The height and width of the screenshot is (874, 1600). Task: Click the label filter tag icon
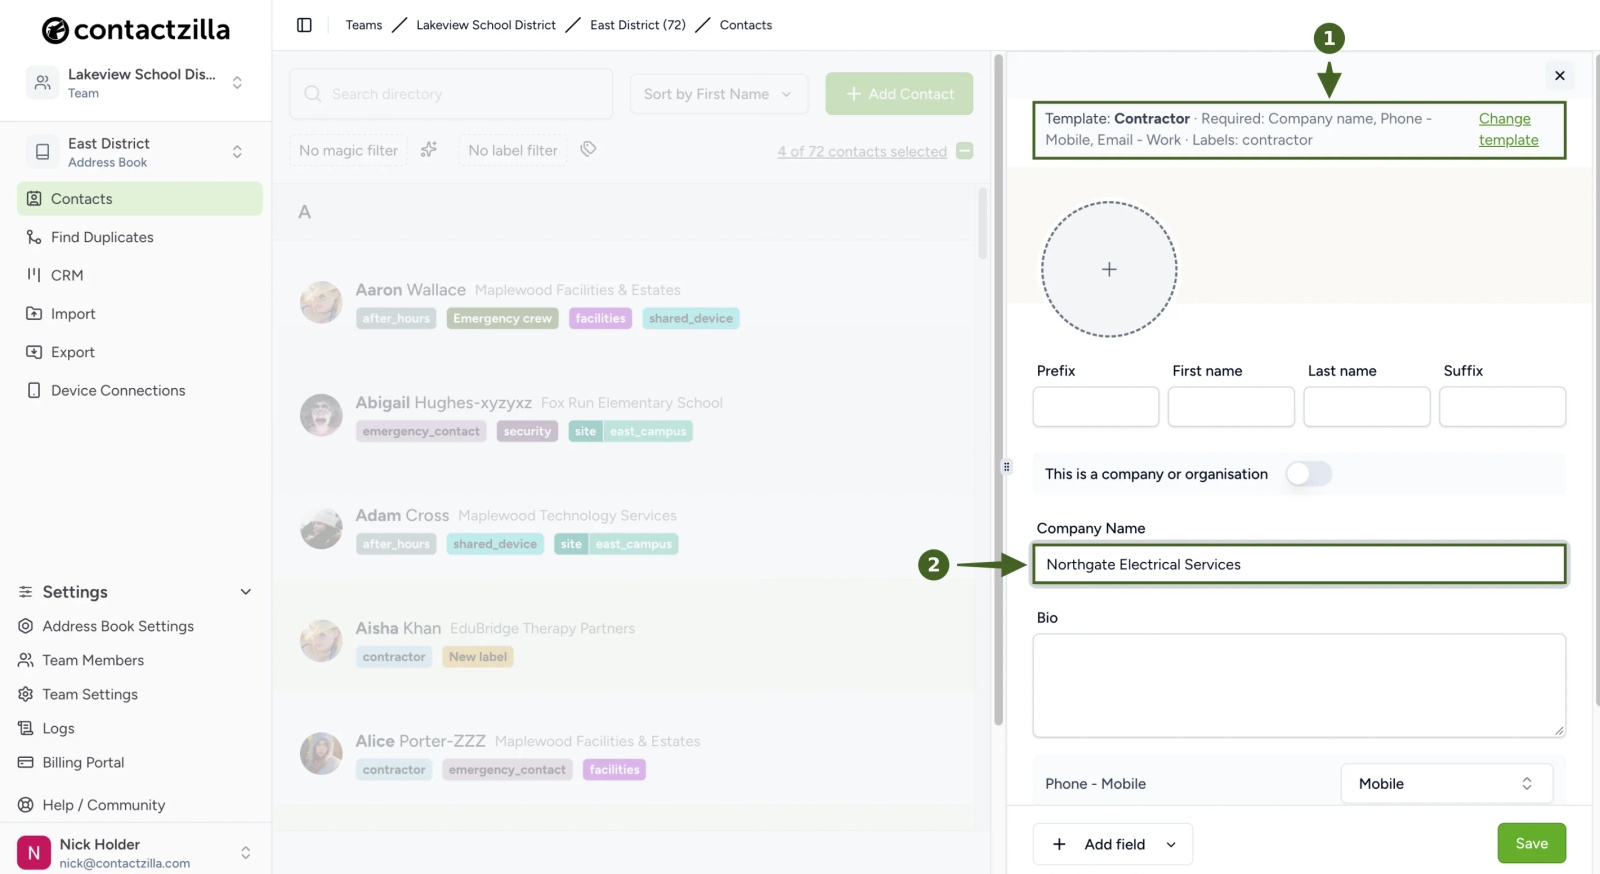click(x=588, y=149)
